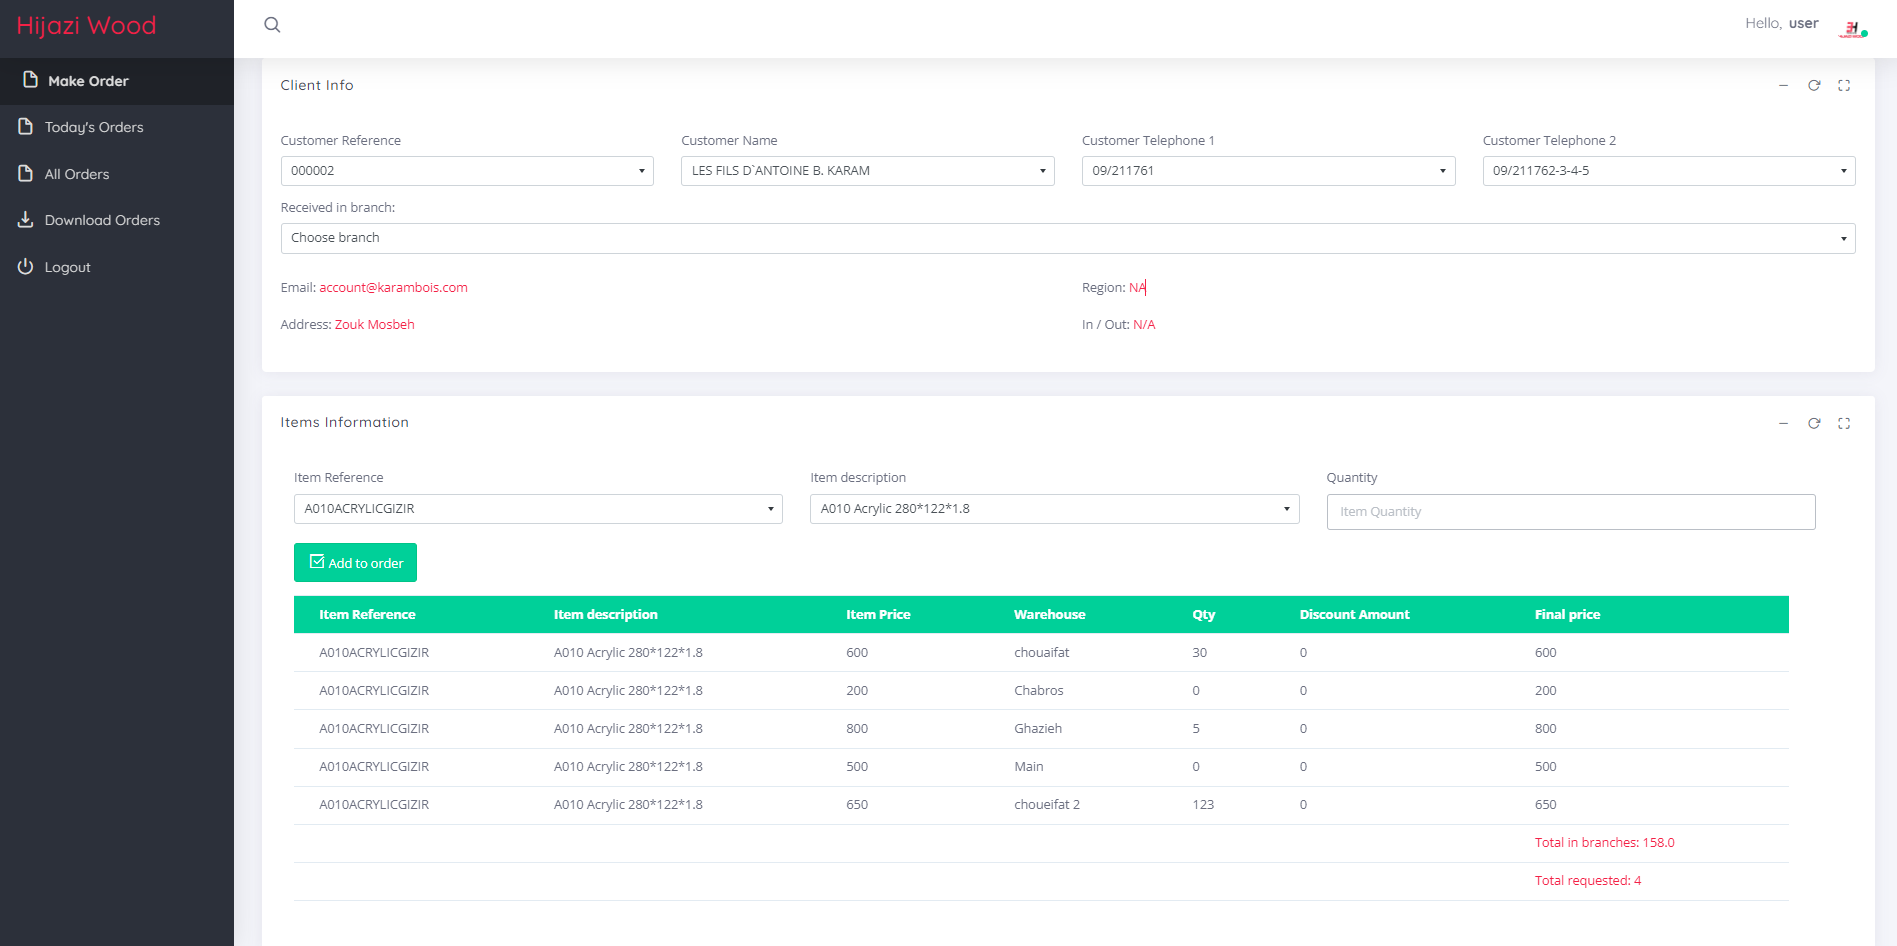Minimize the Items Information panel

(1783, 424)
